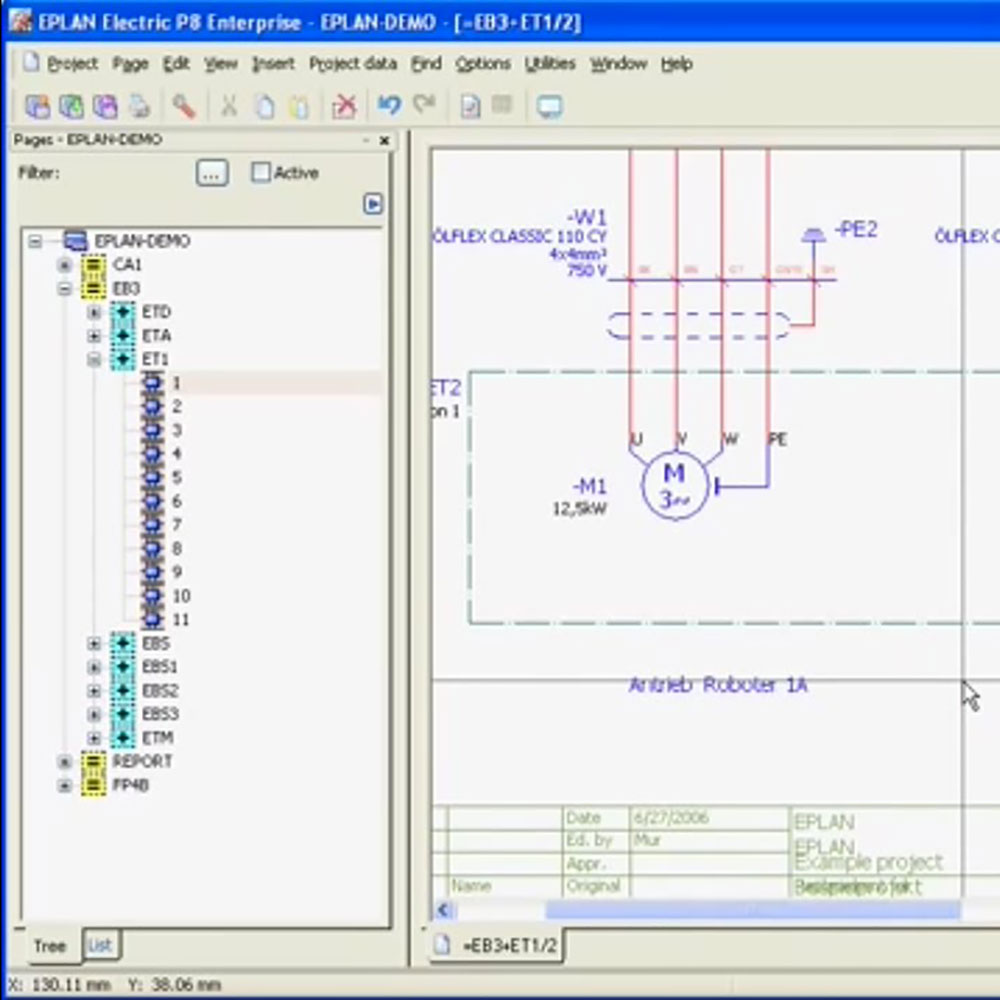Click the red brush format icon

[x=184, y=107]
